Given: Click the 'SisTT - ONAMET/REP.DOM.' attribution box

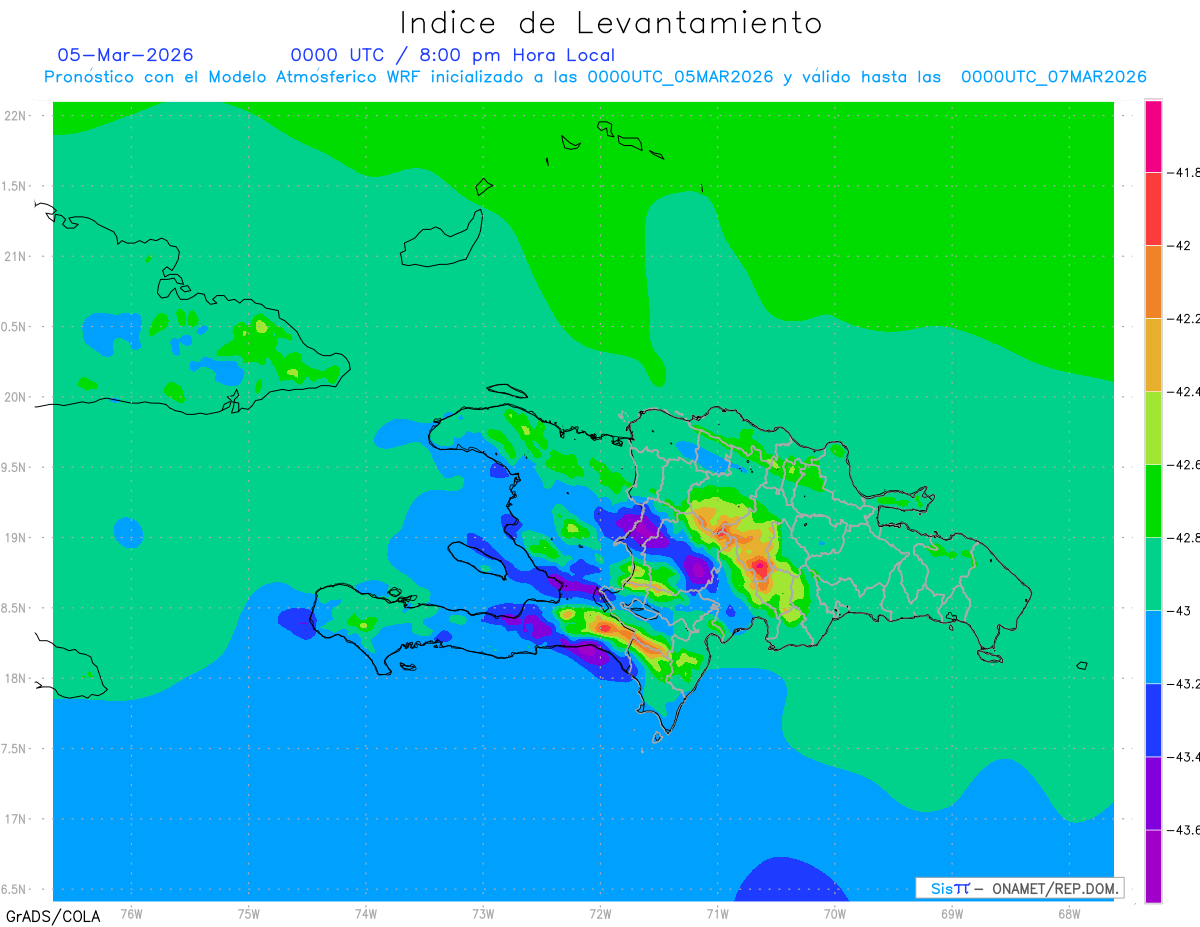Looking at the screenshot, I should [1020, 888].
